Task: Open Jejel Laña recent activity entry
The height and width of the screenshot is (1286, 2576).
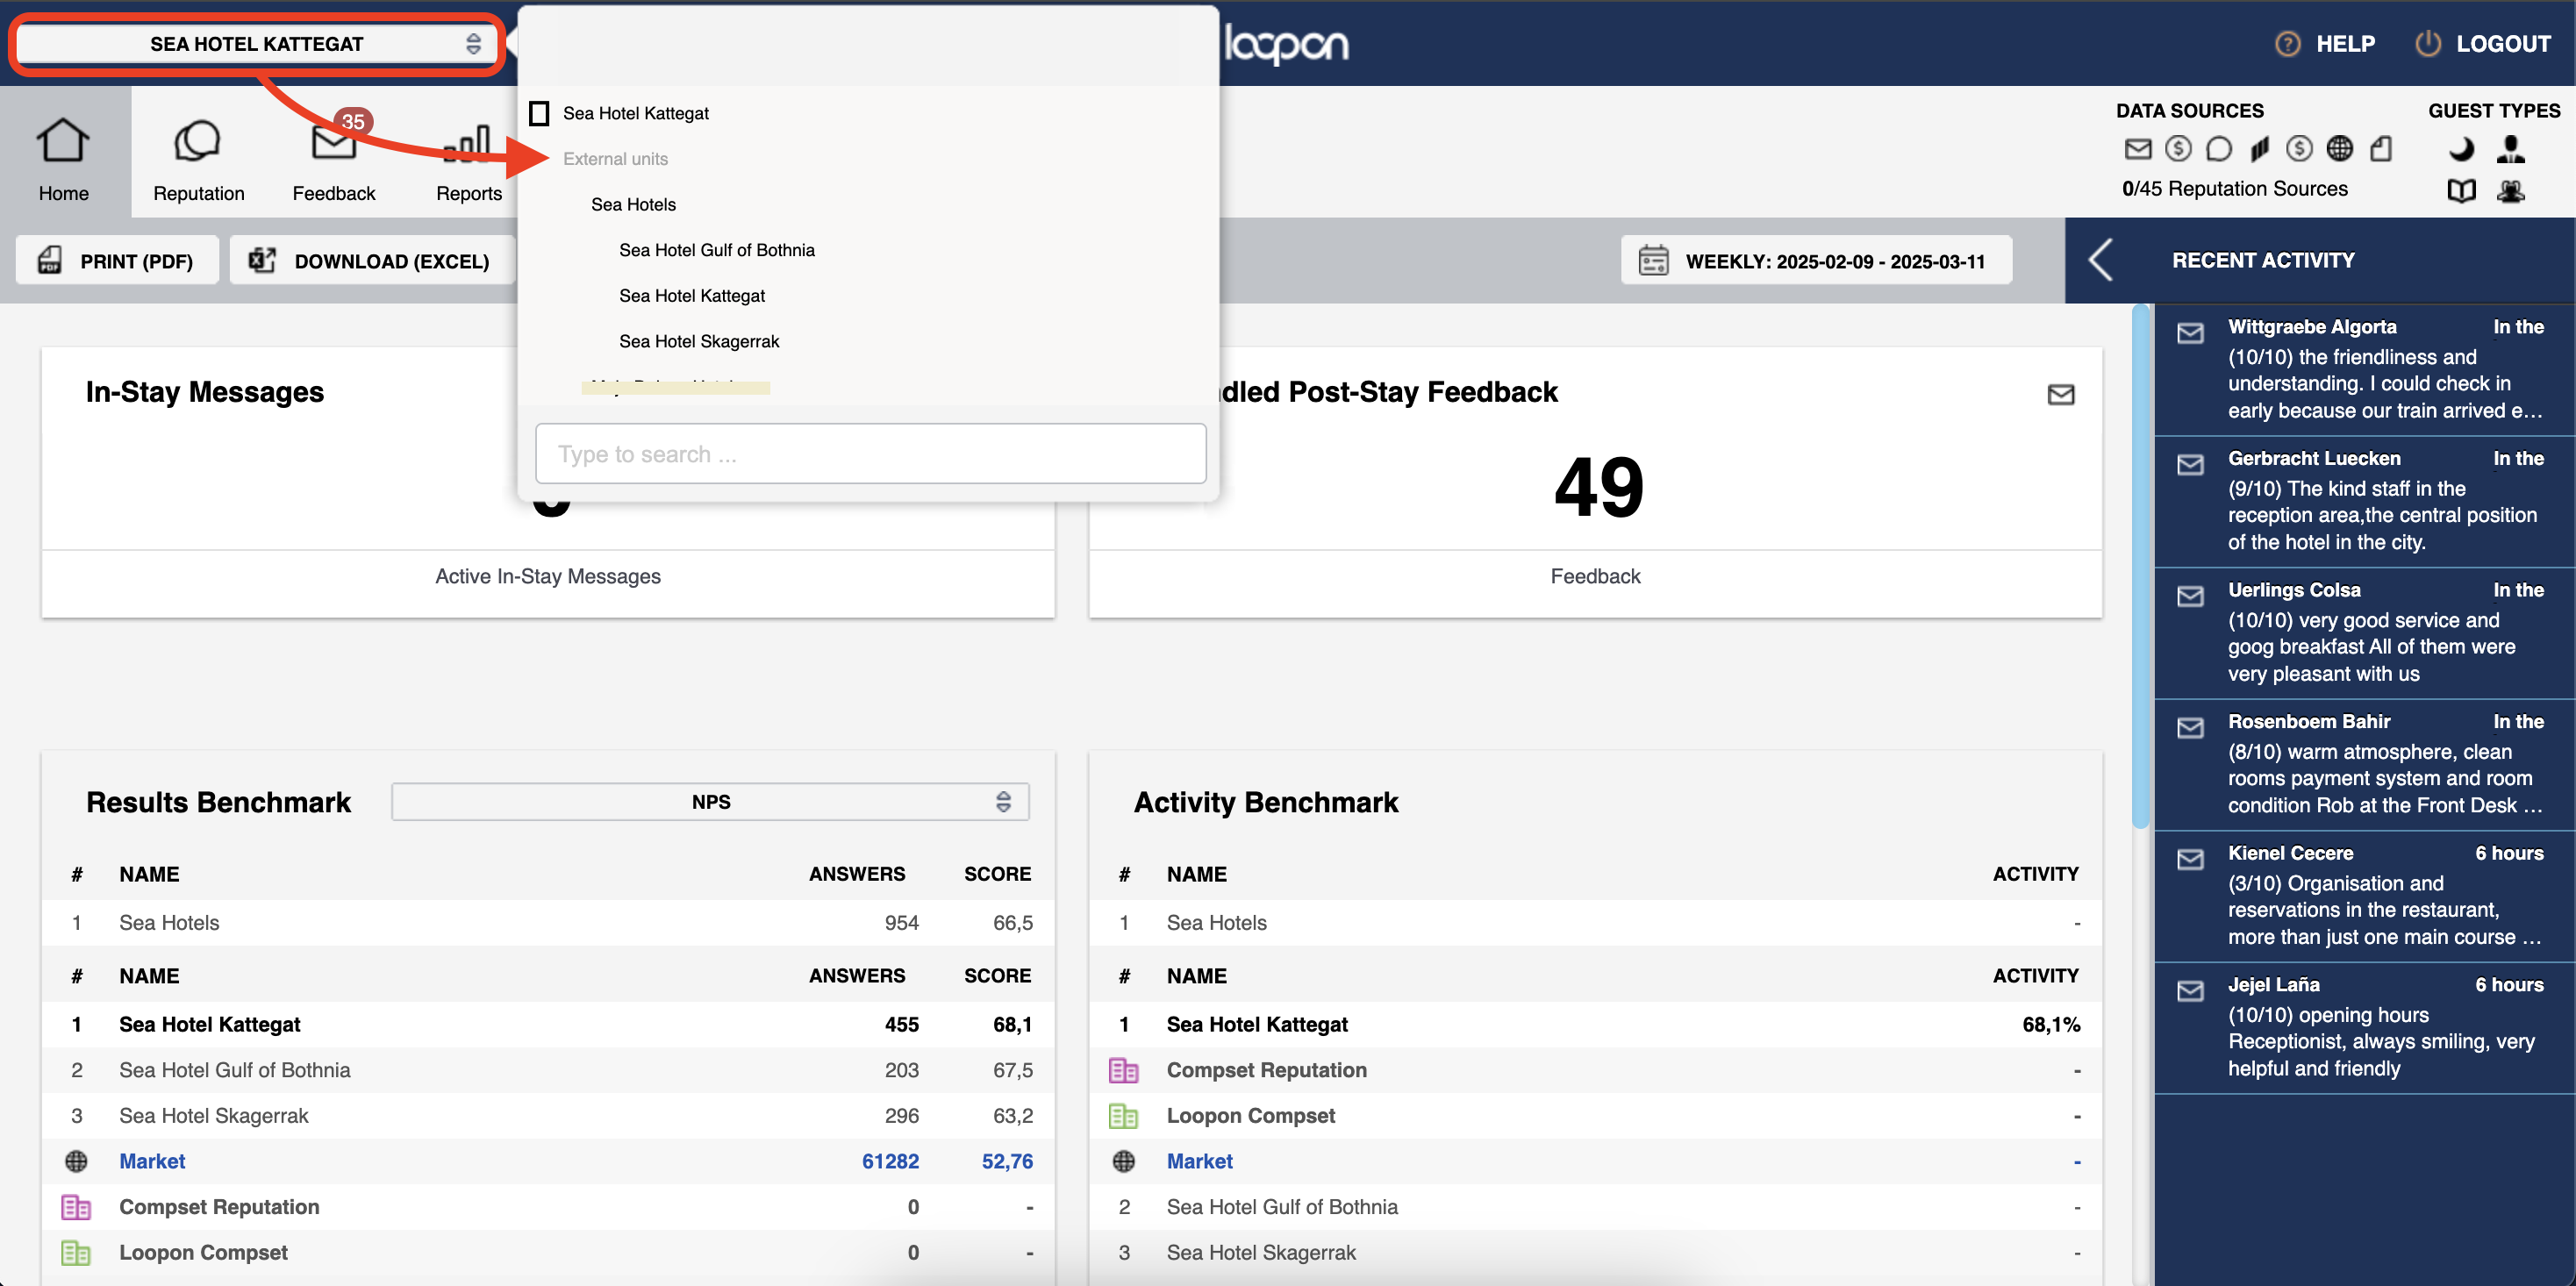Action: tap(2364, 1027)
